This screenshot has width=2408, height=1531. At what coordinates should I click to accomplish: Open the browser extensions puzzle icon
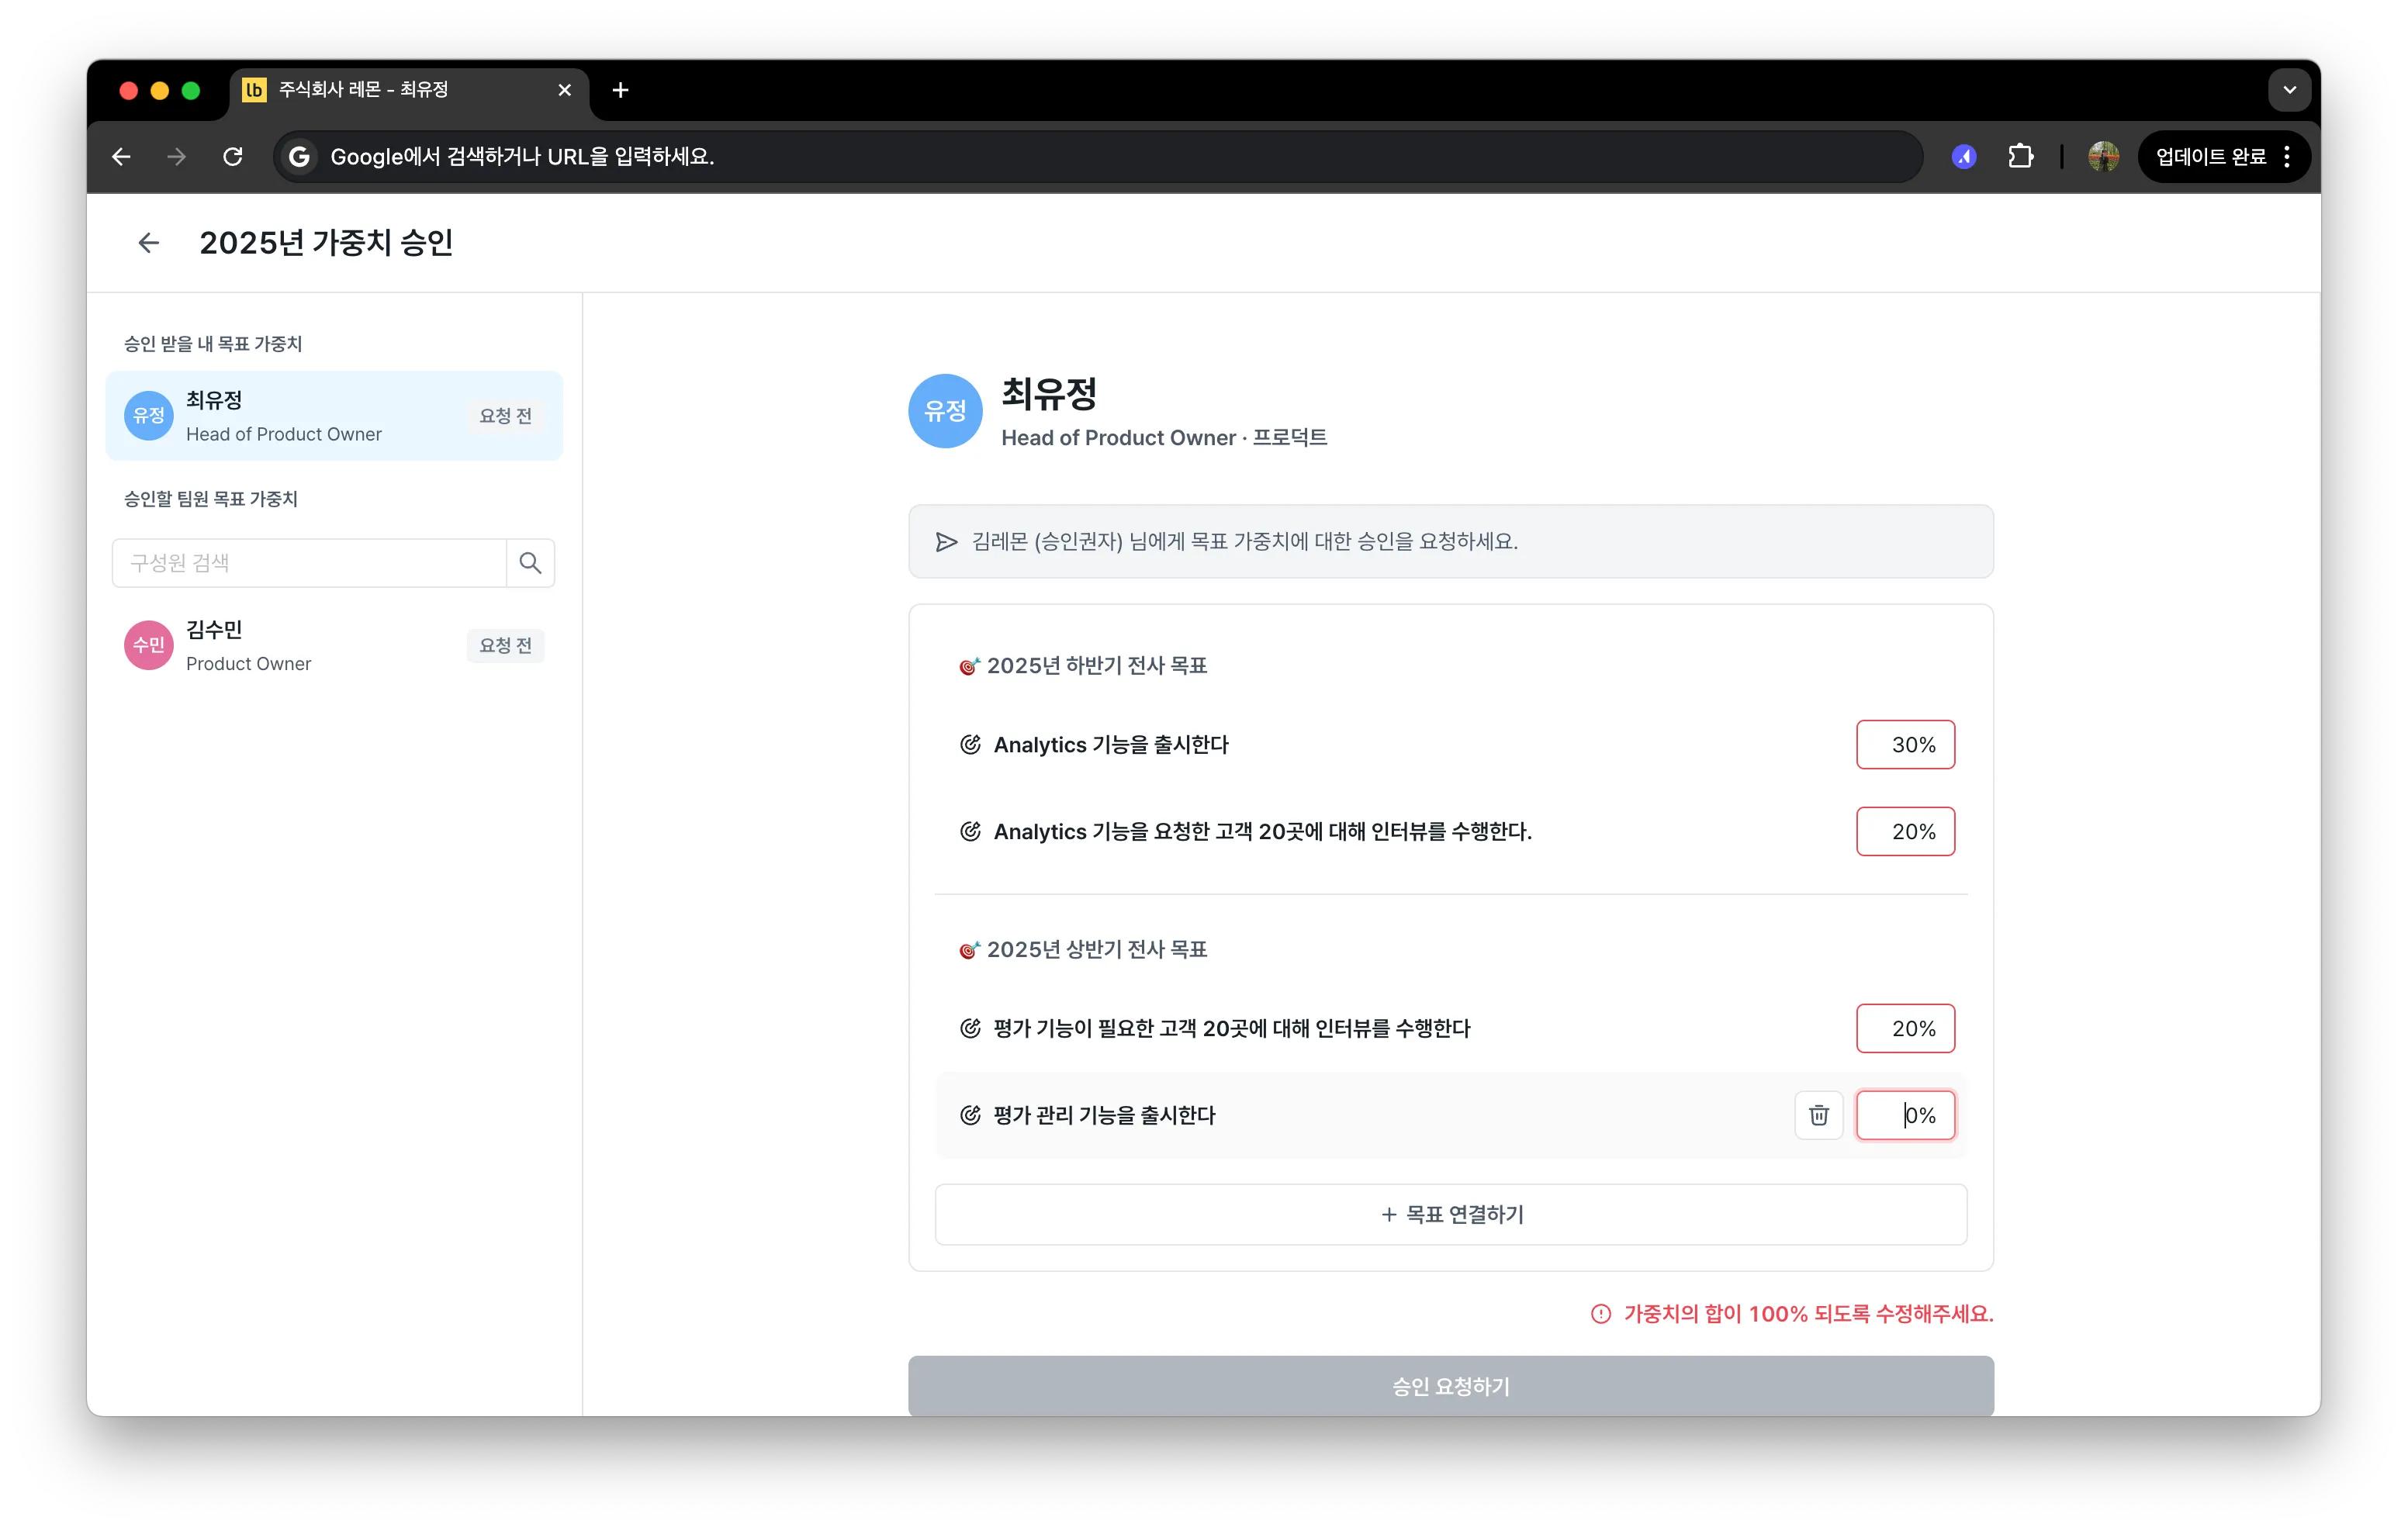pyautogui.click(x=2020, y=157)
